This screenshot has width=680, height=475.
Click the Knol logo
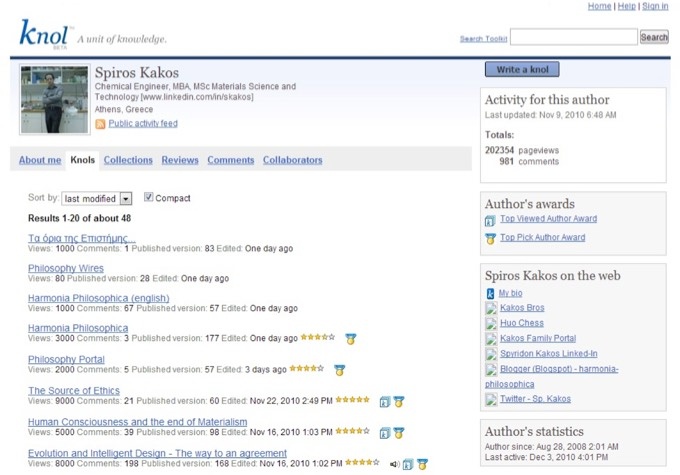point(44,33)
